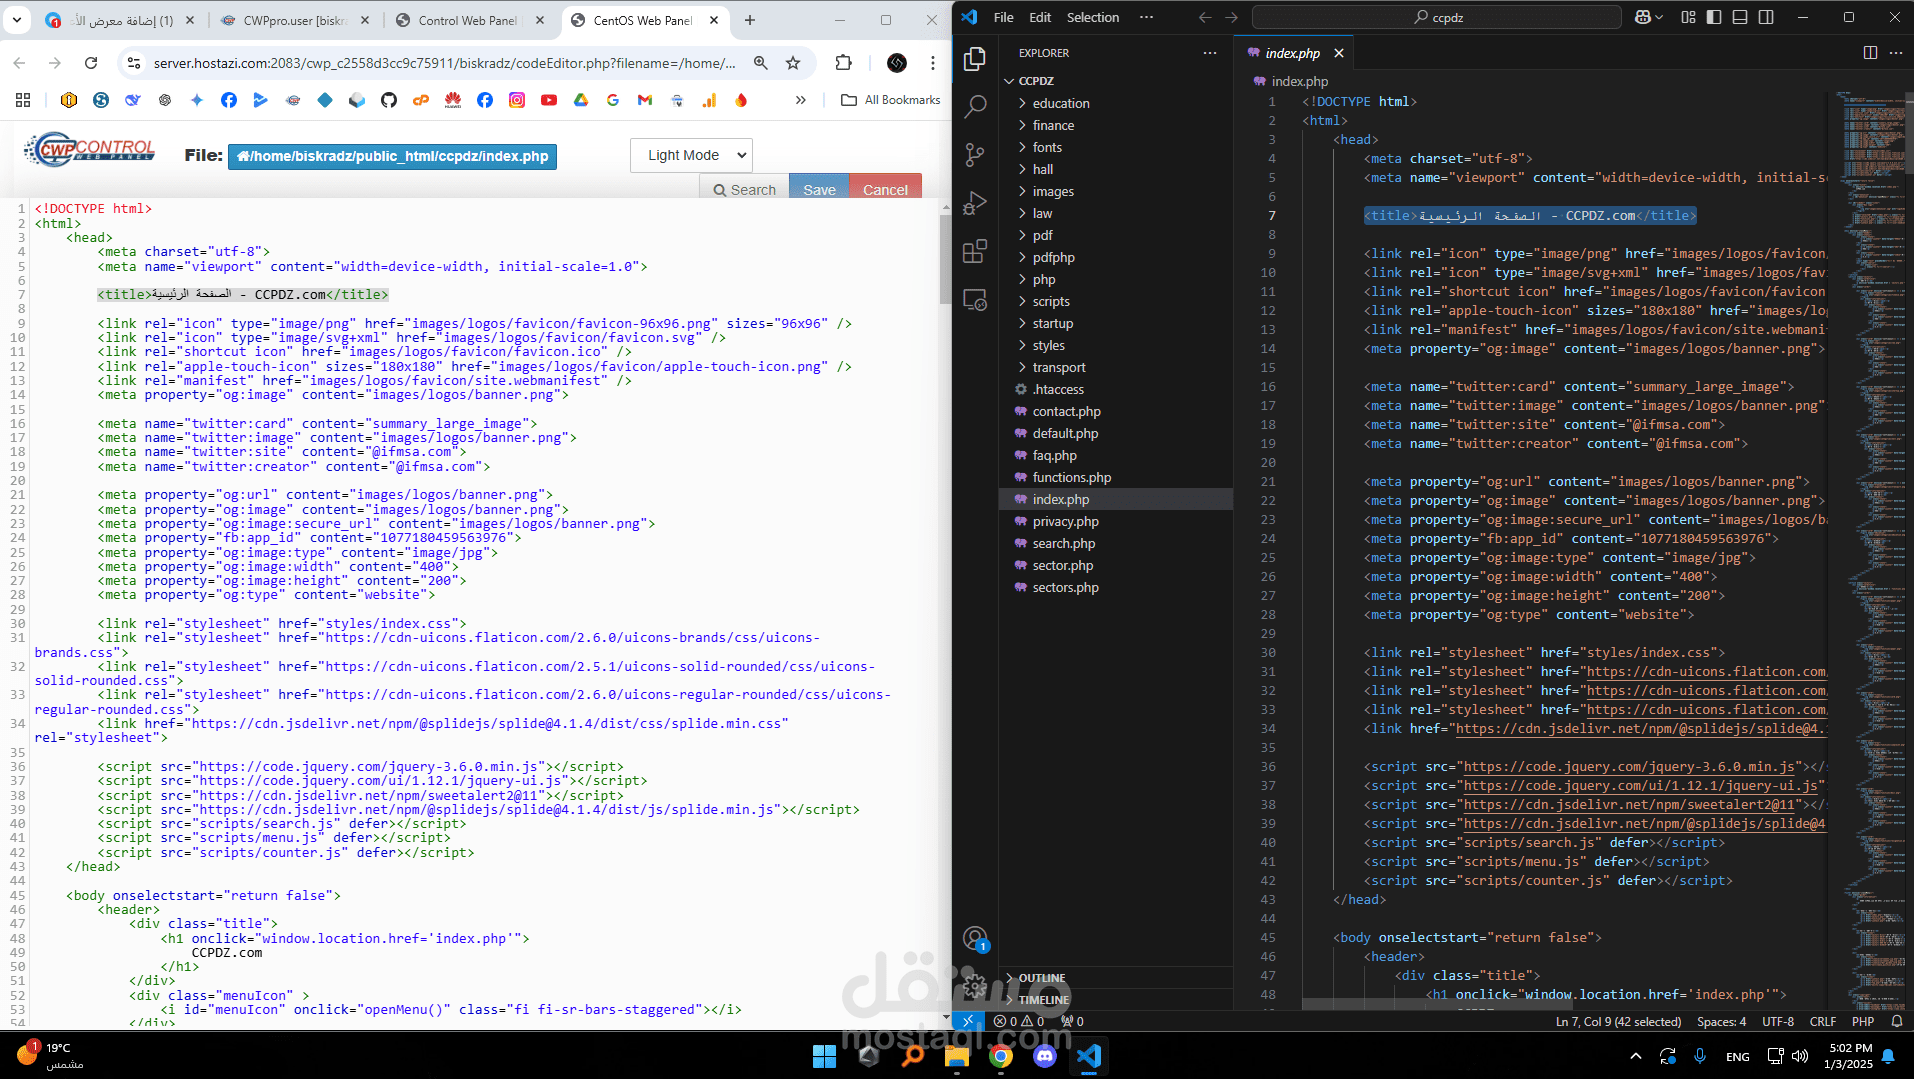The width and height of the screenshot is (1914, 1079).
Task: Click the Save button in CWP editor
Action: pyautogui.click(x=819, y=189)
